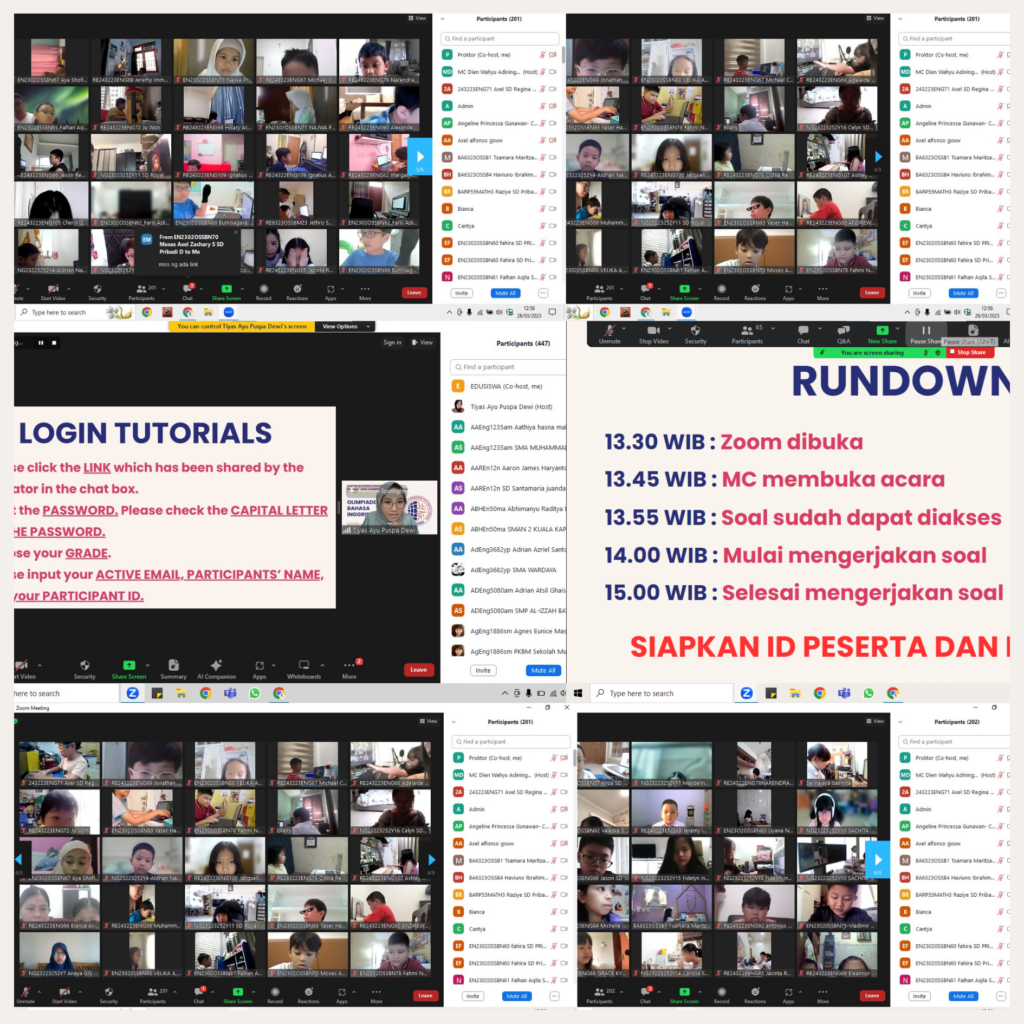The height and width of the screenshot is (1024, 1024).
Task: Expand caret beside Share Screen in Login Tutorials window
Action: (148, 665)
